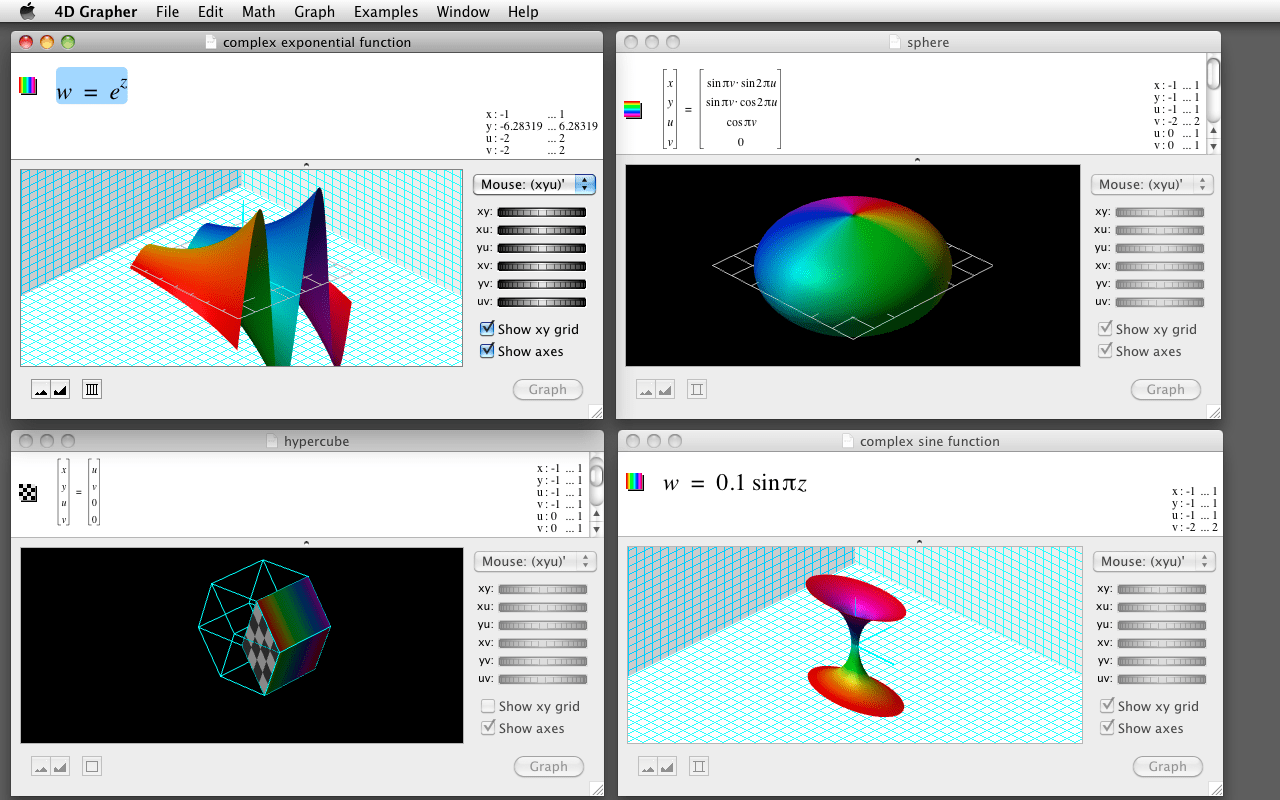The width and height of the screenshot is (1280, 800).
Task: Click resize grip of sphere window
Action: tap(1213, 411)
